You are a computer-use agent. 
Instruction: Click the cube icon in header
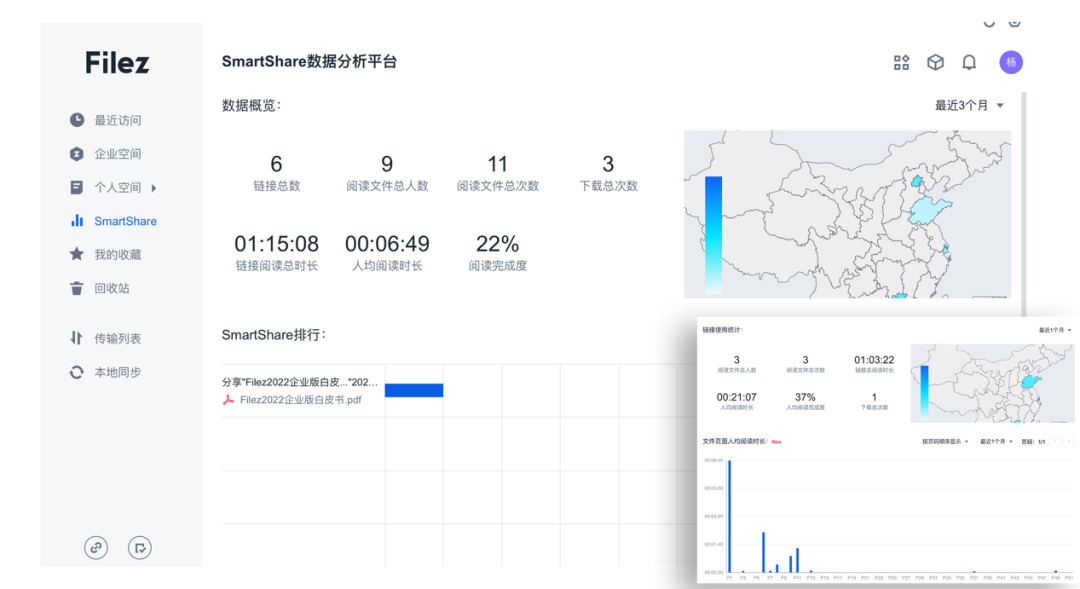(935, 63)
